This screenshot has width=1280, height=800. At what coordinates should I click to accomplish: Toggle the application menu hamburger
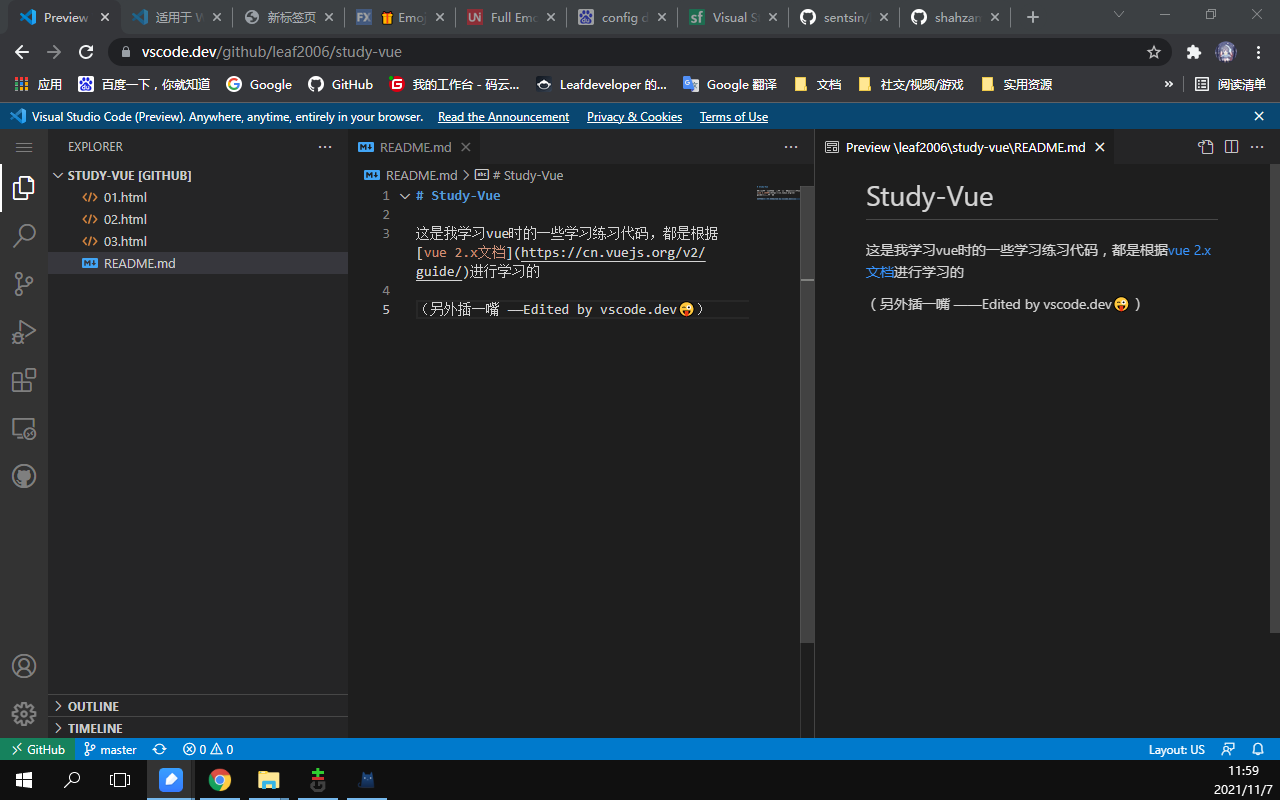(24, 147)
